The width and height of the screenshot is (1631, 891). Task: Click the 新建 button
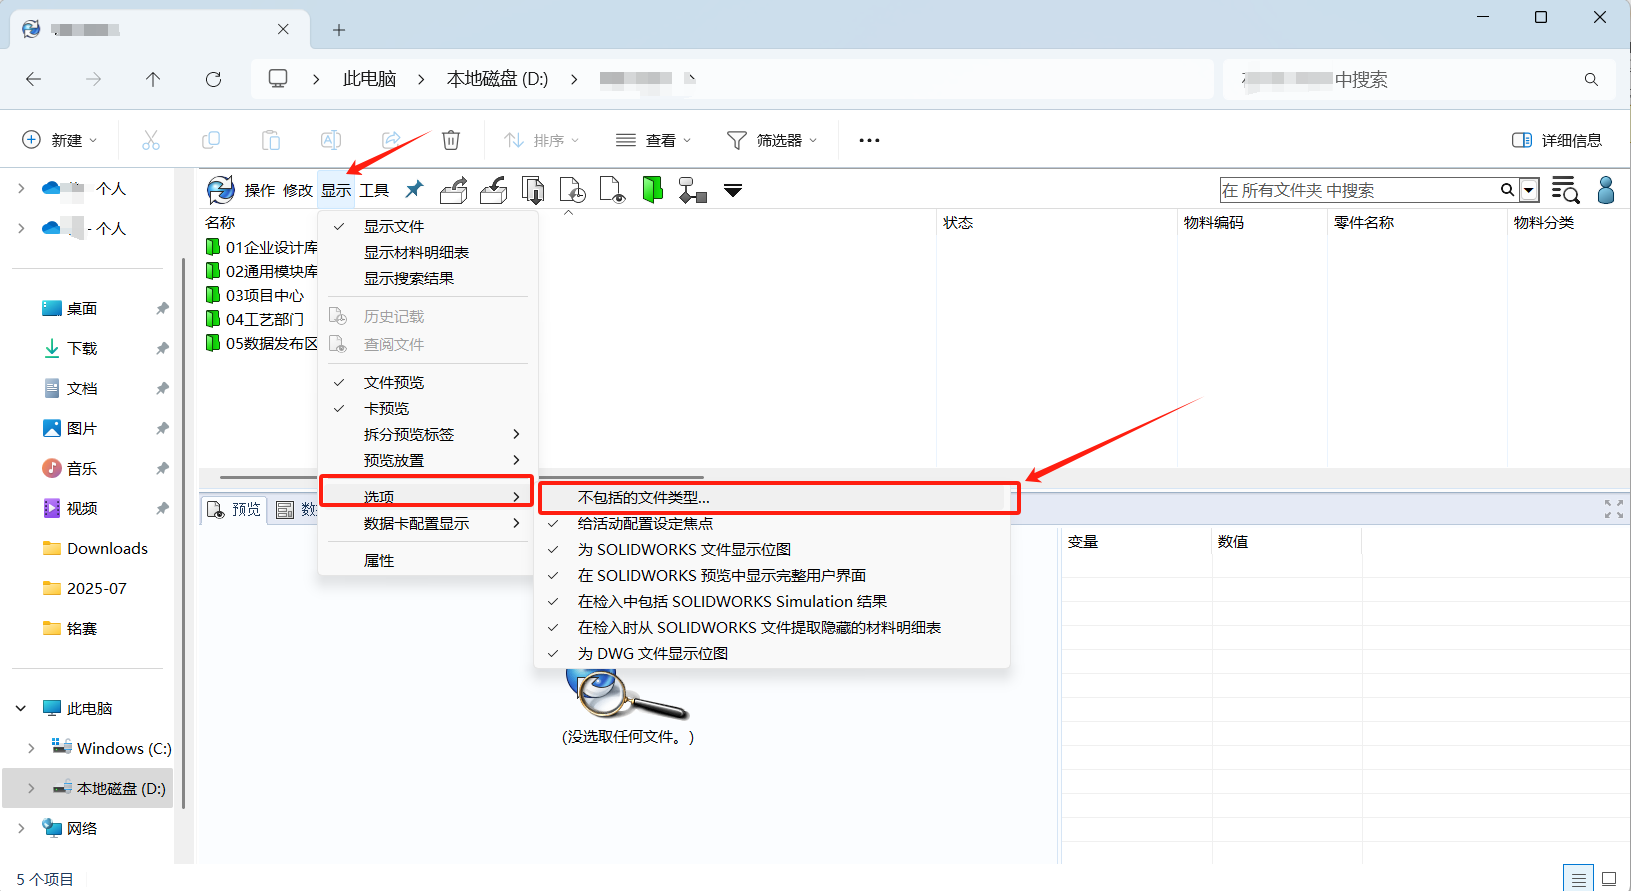[x=60, y=140]
